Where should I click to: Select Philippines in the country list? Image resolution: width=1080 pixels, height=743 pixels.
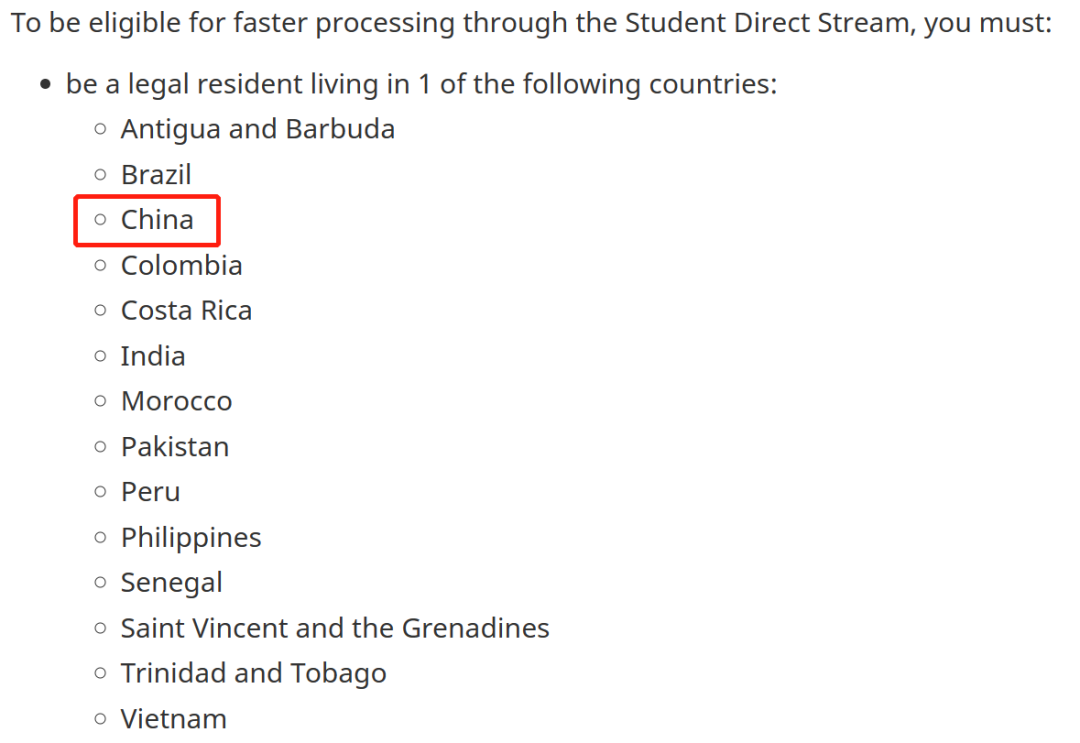tap(191, 538)
